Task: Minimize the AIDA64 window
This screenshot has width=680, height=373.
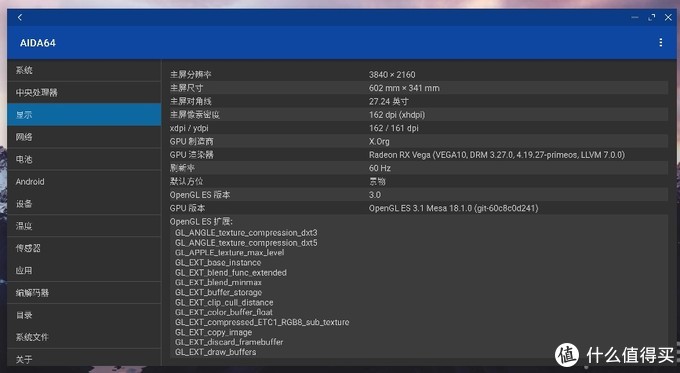Action: (x=635, y=17)
